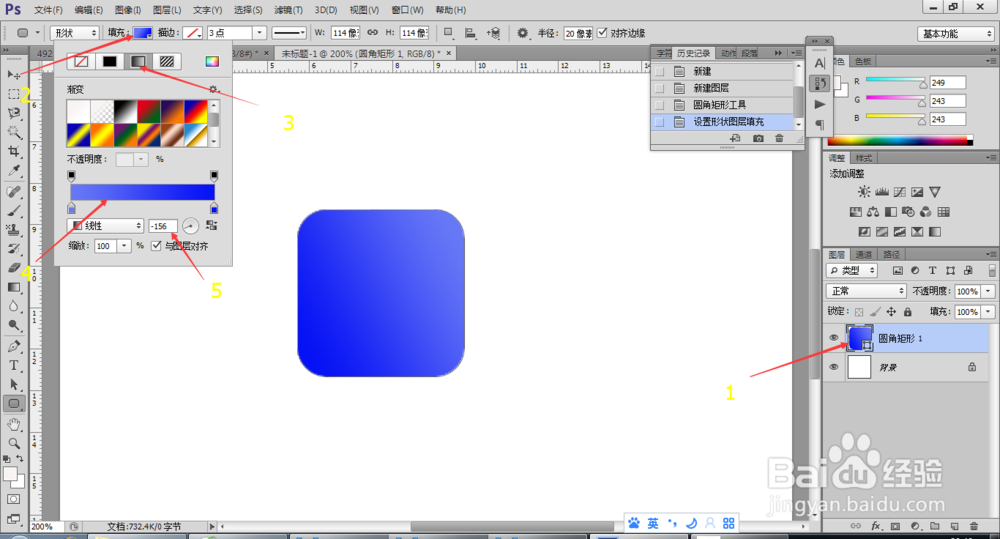Click the layer effects fx button
This screenshot has width=1000, height=539.
tap(876, 526)
